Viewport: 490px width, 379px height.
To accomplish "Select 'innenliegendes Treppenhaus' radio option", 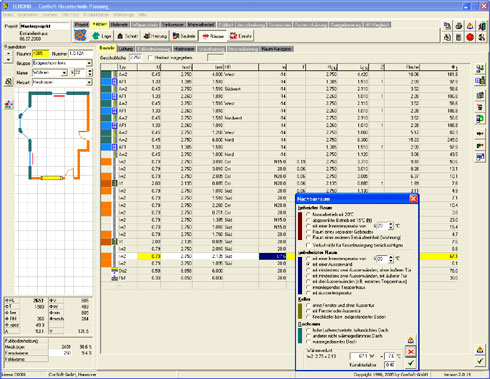I will [x=309, y=287].
